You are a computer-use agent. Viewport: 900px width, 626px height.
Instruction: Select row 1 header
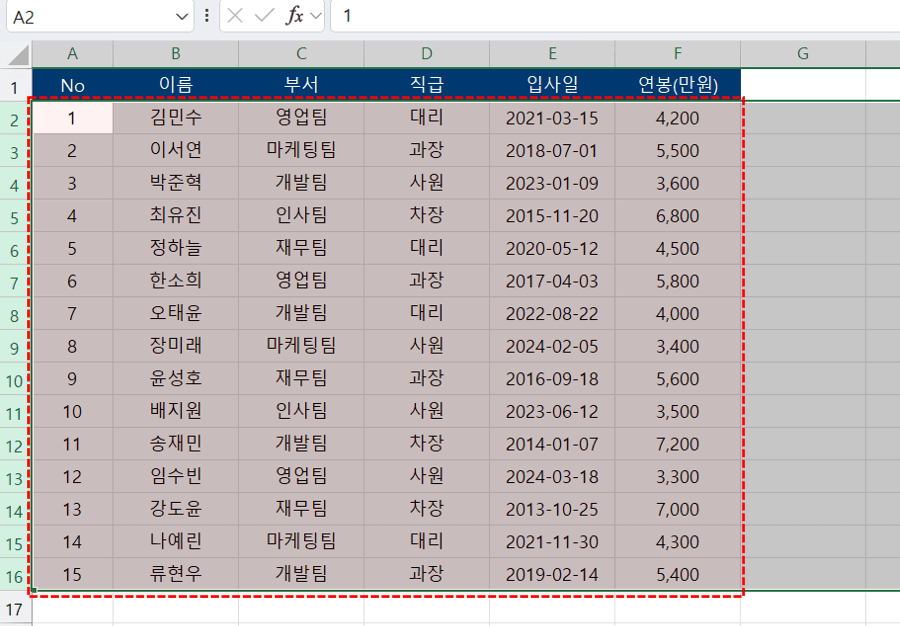pos(15,87)
